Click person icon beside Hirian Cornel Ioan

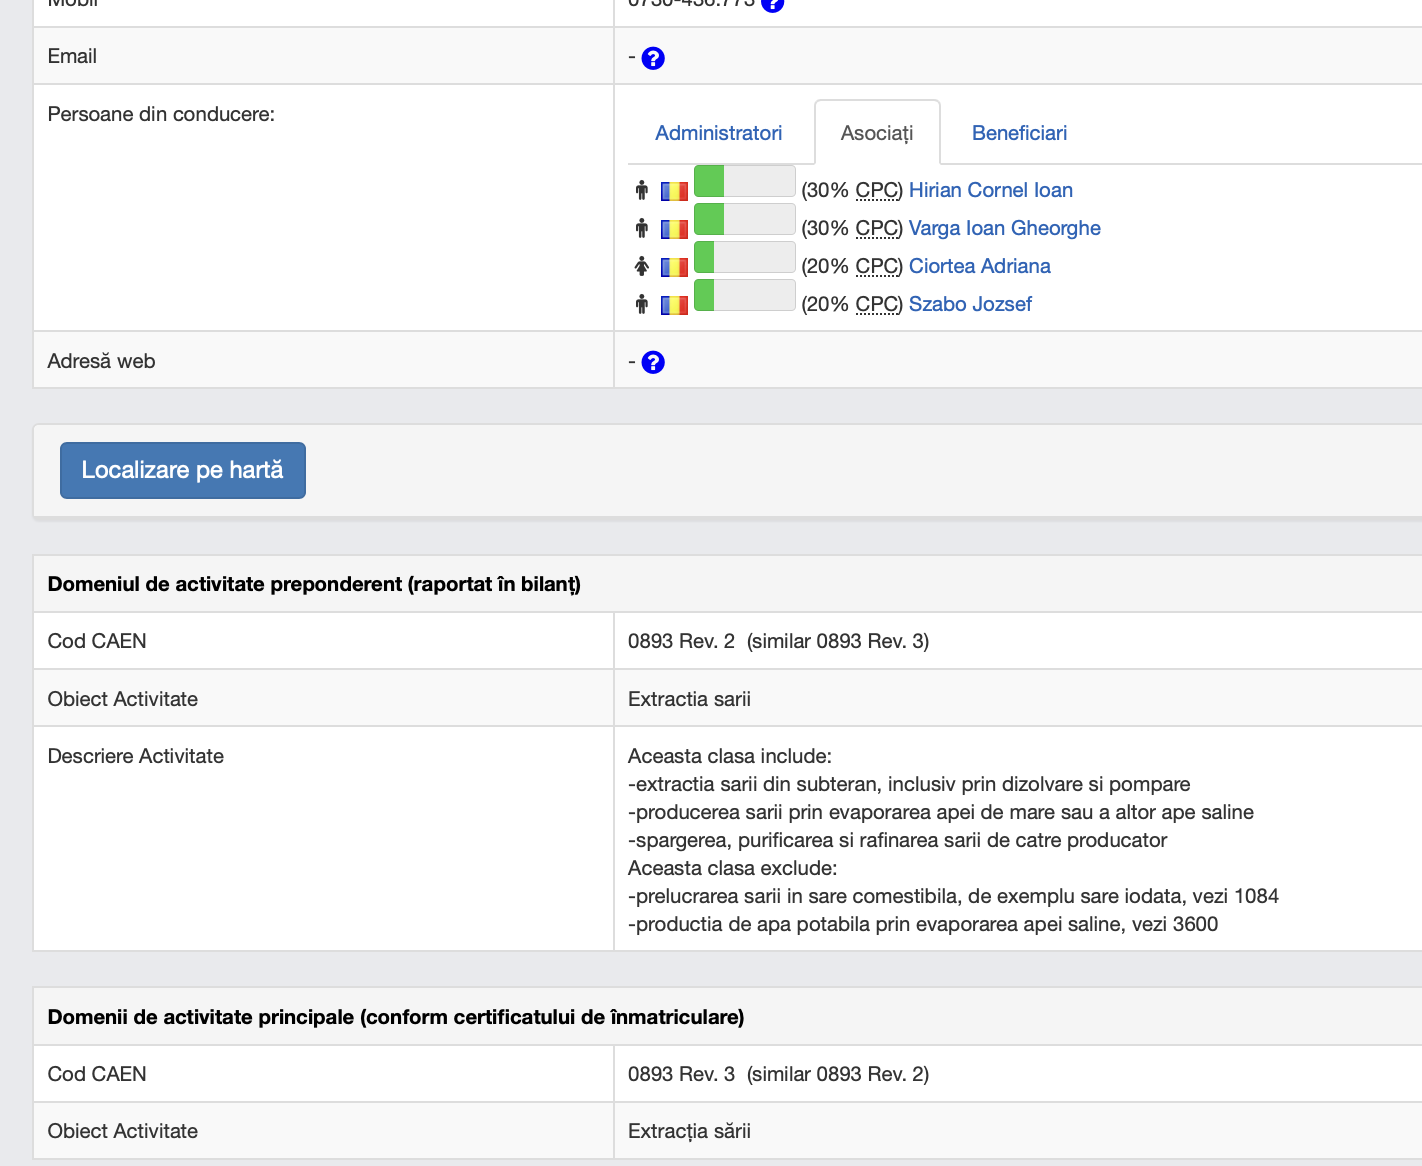642,190
